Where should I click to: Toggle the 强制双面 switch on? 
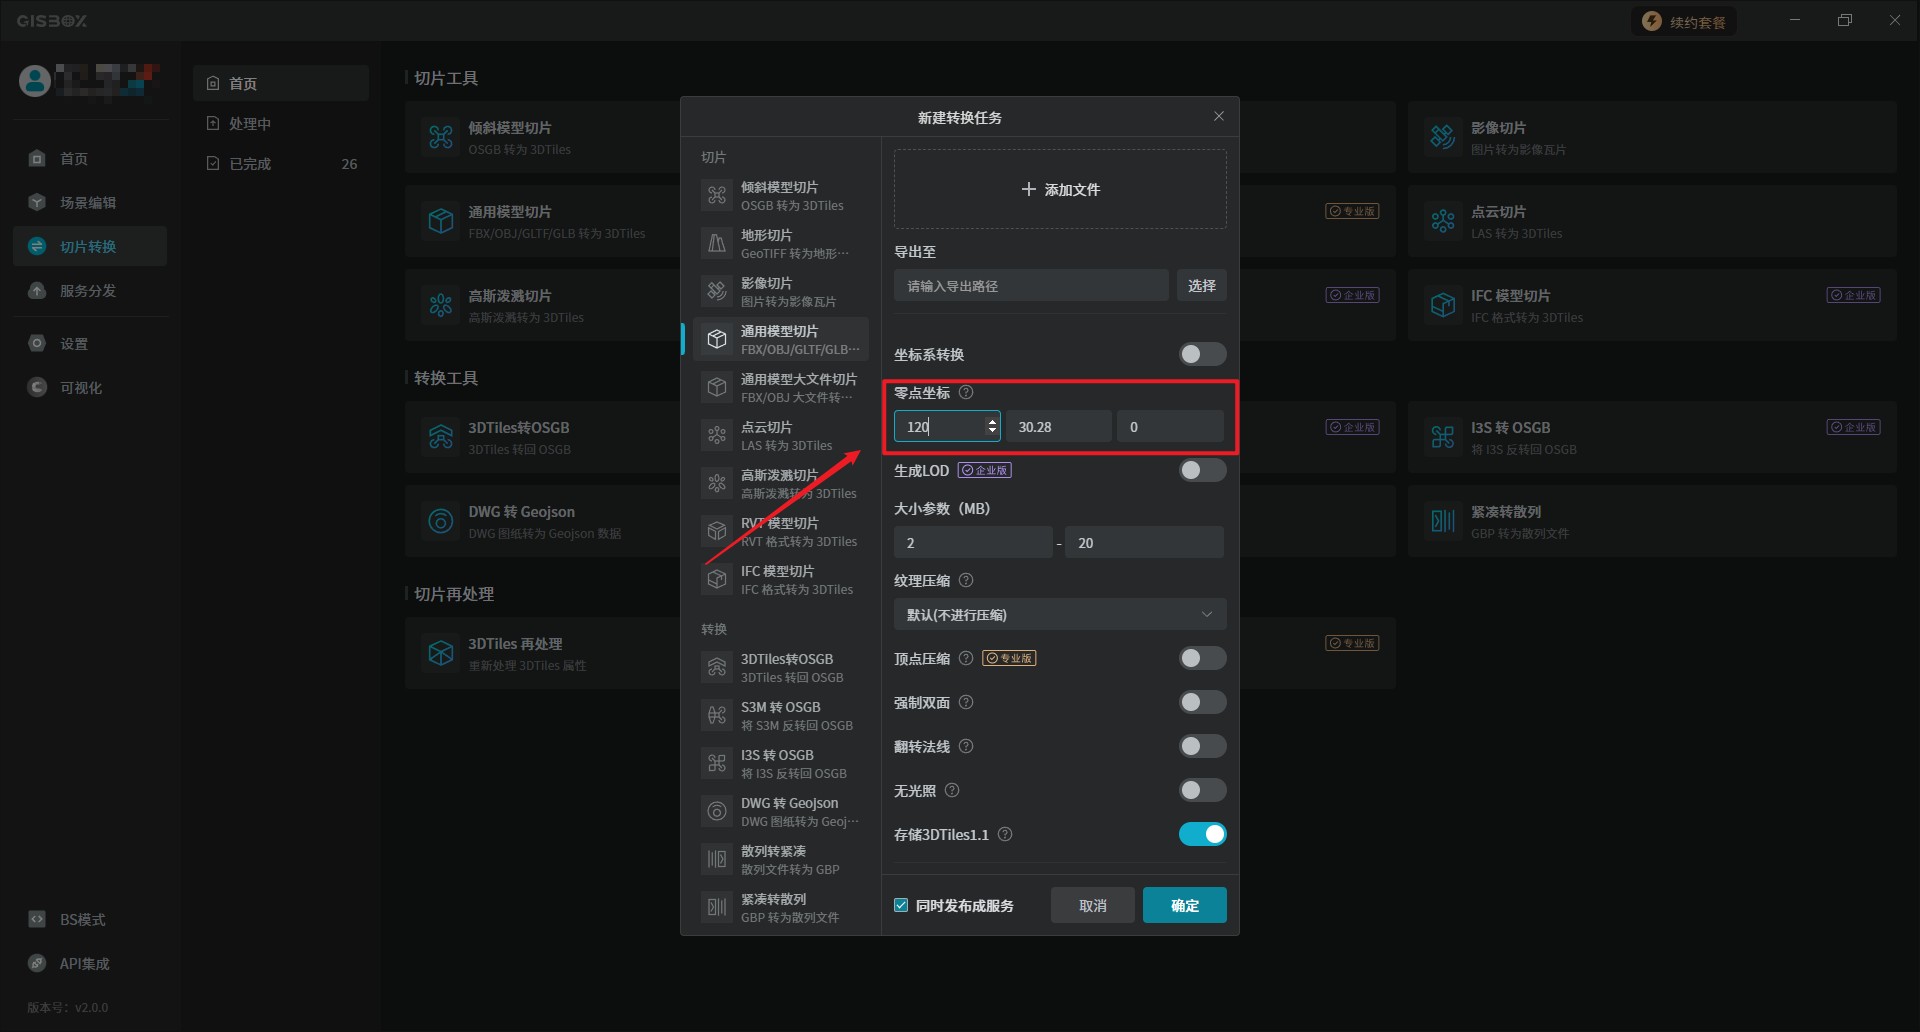click(x=1201, y=702)
